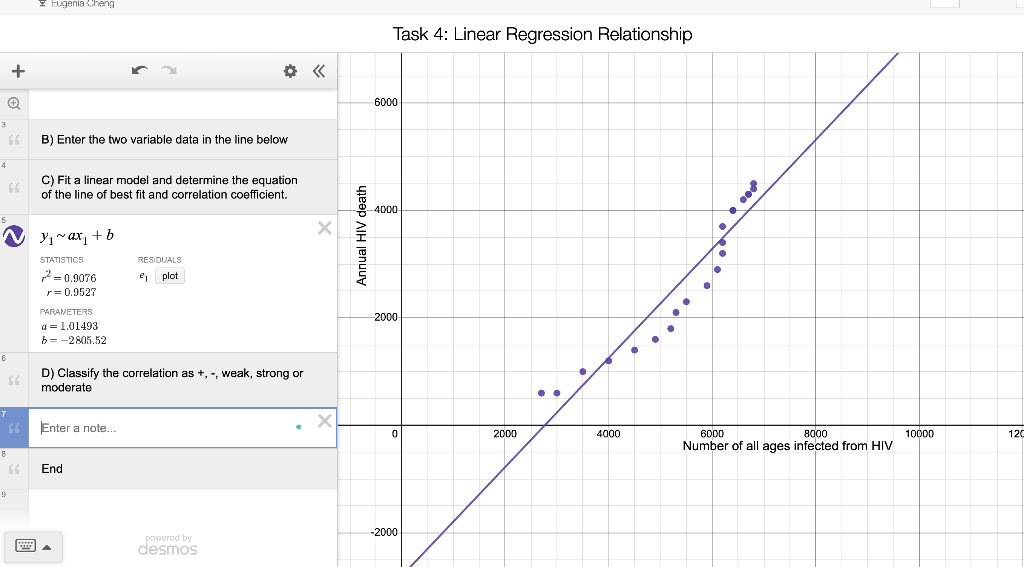Collapse the expression list panel
The height and width of the screenshot is (567, 1024).
(319, 71)
